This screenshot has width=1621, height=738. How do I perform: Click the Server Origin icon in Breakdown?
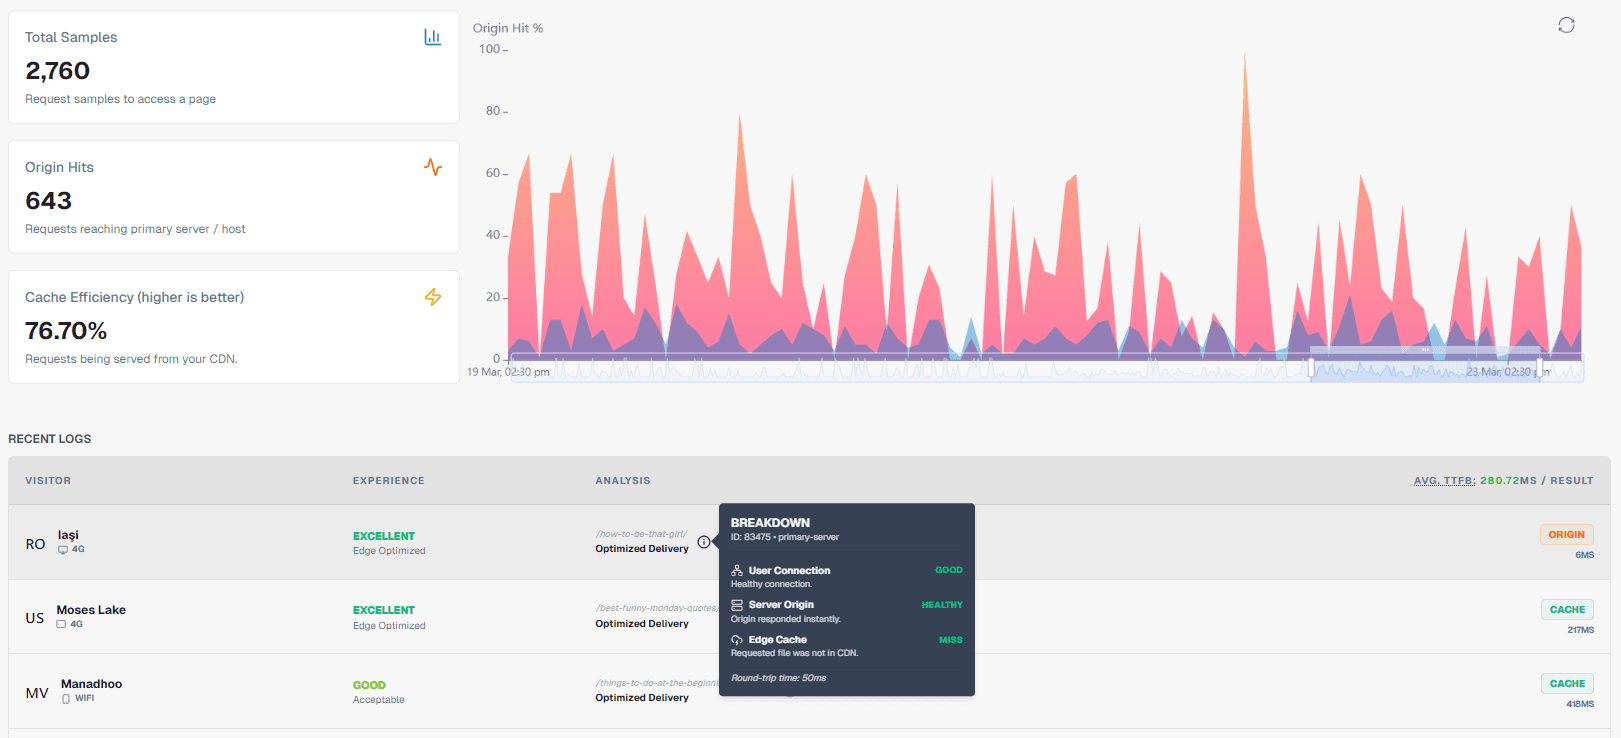point(737,605)
